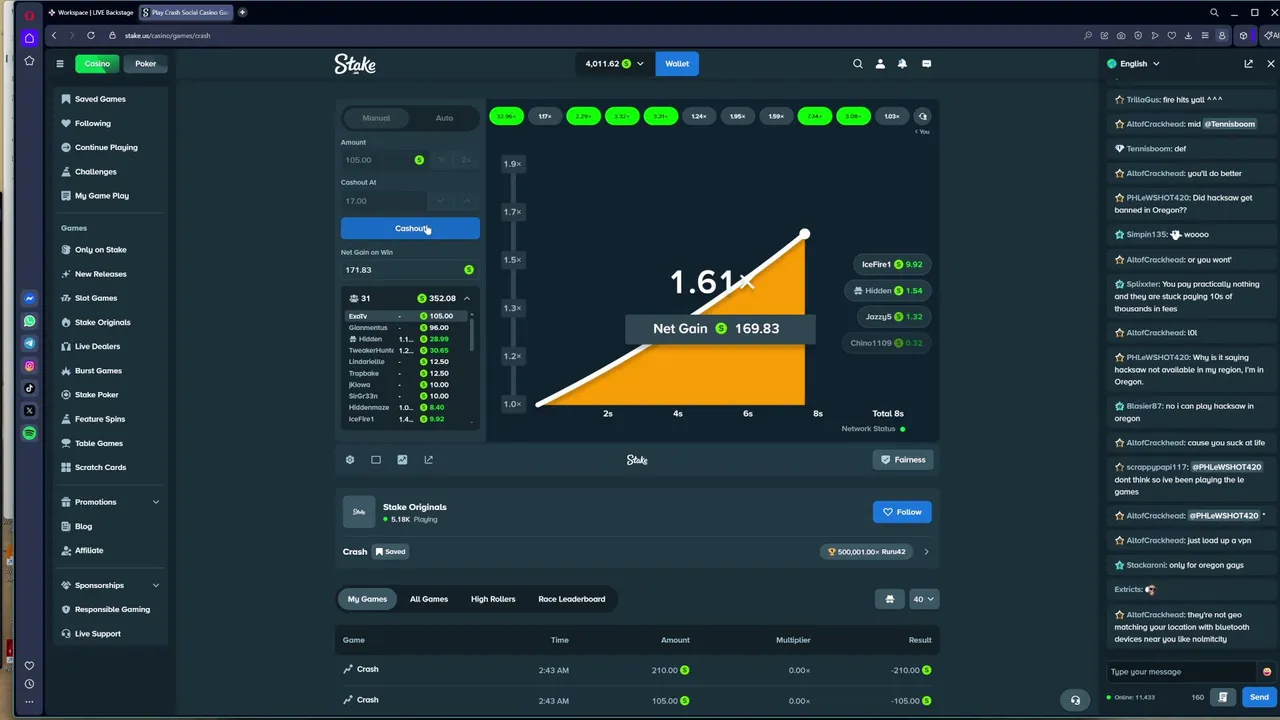1280x720 pixels.
Task: Click the emoji icon in chat input
Action: 1267,672
